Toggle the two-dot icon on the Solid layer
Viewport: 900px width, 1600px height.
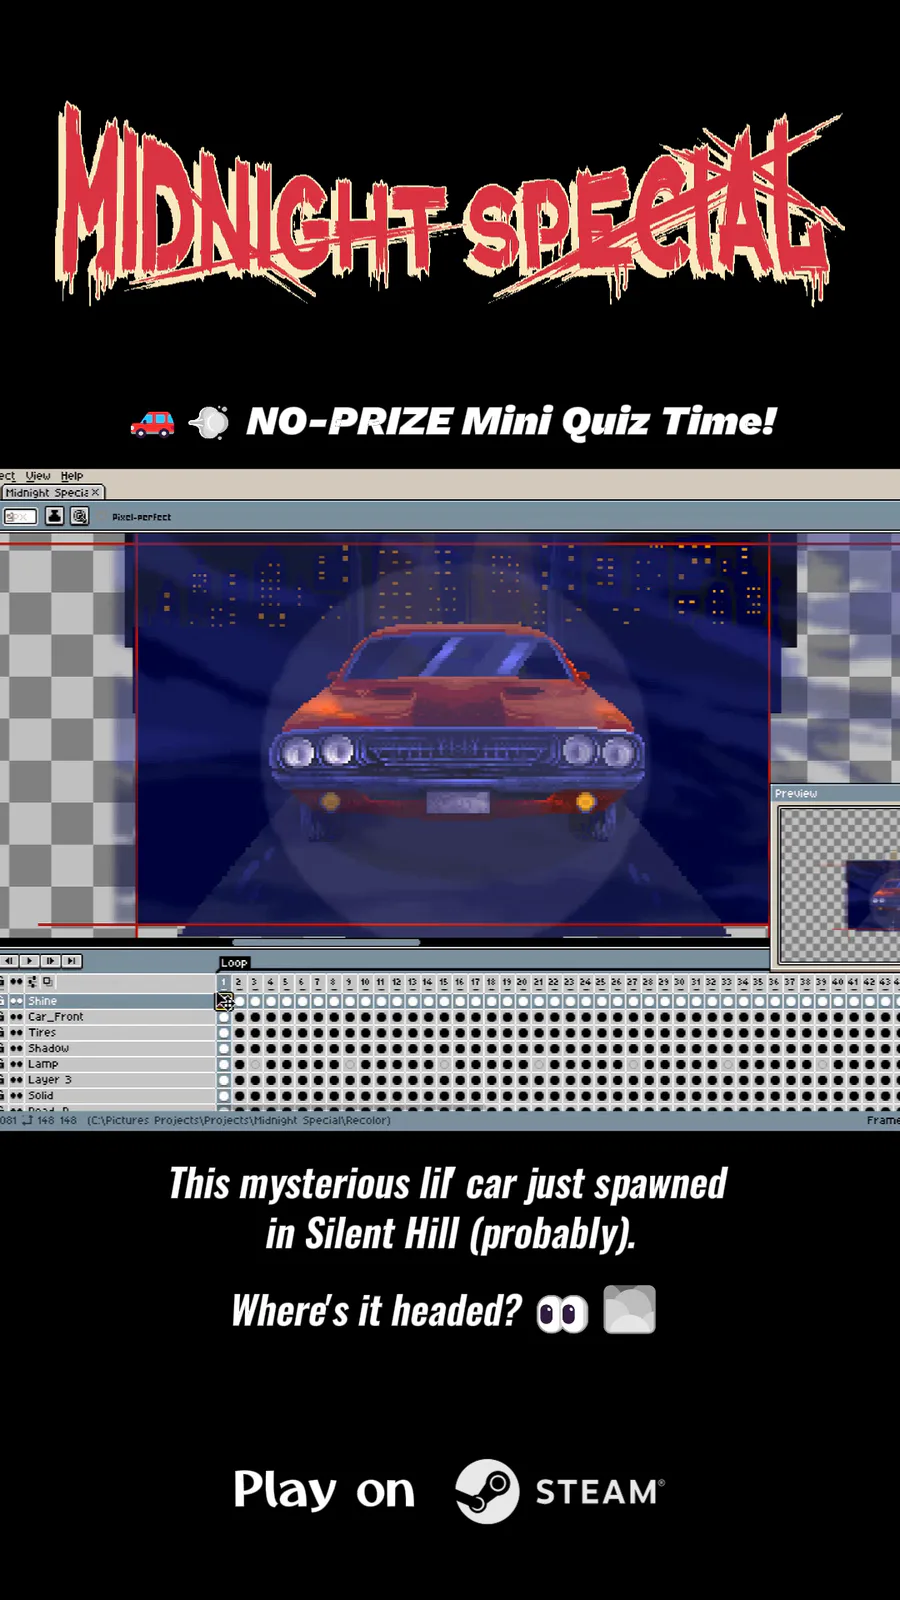coord(16,1096)
